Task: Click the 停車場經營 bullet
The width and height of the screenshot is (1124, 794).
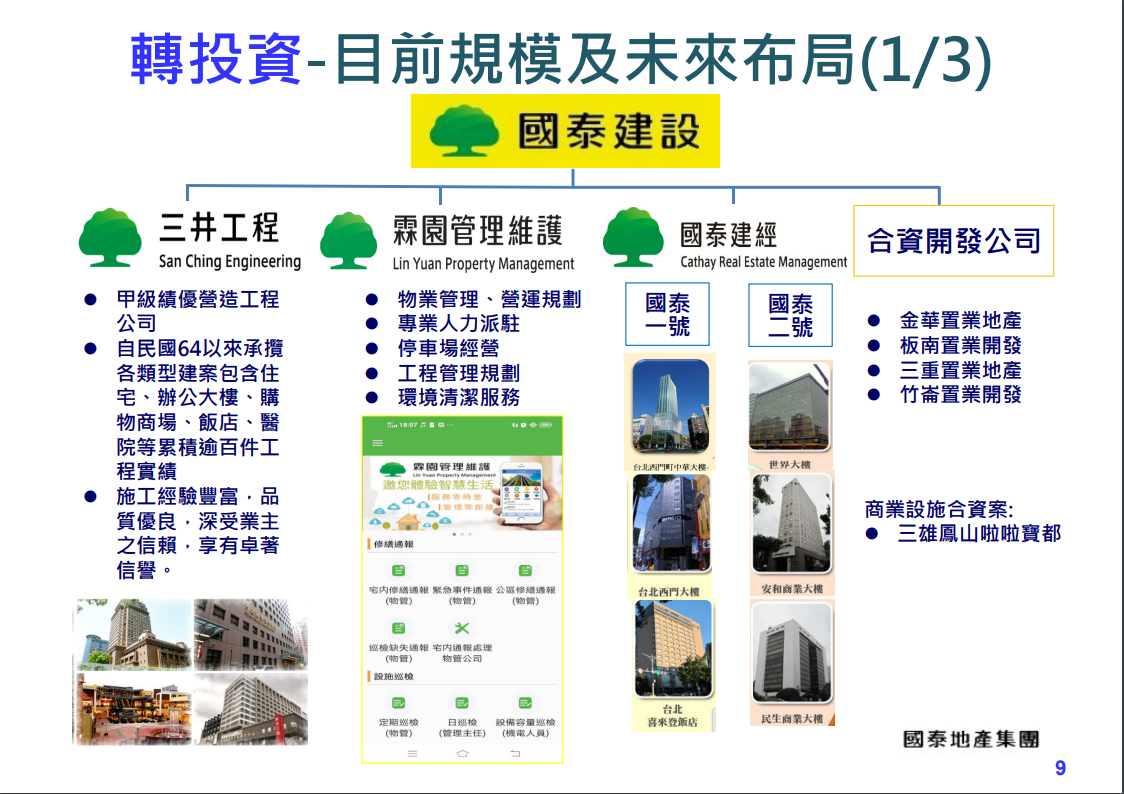Action: [x=449, y=348]
